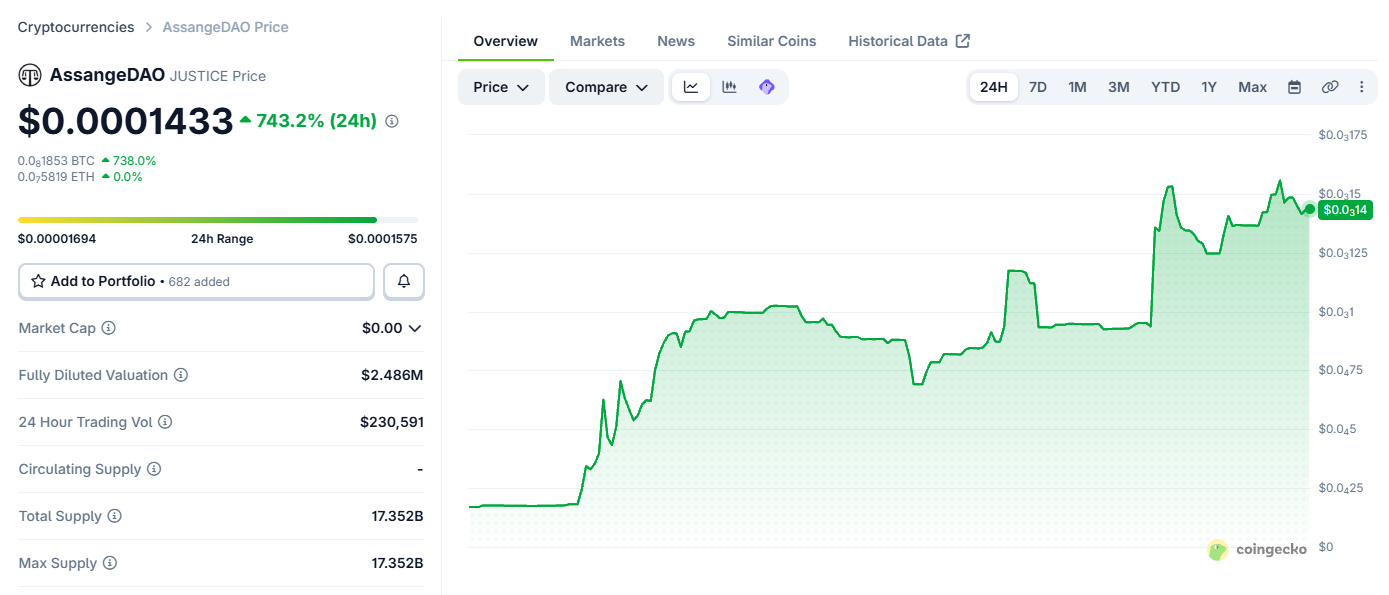Select the YTD time range
This screenshot has height=595, width=1389.
pos(1166,87)
